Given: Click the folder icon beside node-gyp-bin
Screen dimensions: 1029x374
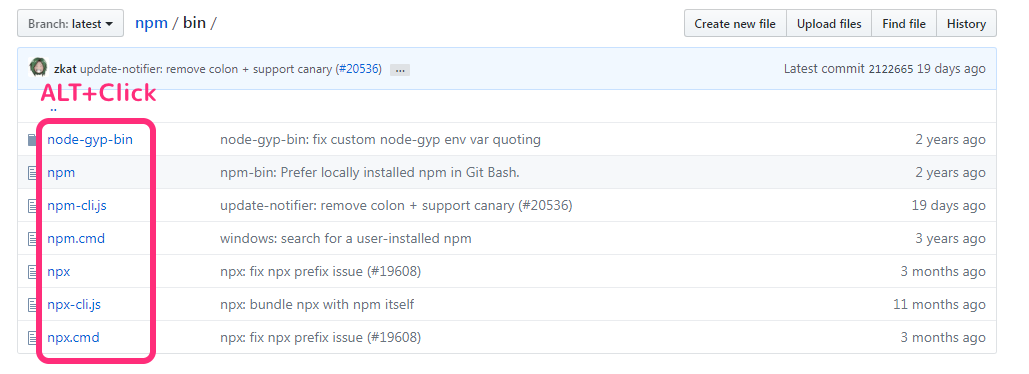Looking at the screenshot, I should pyautogui.click(x=33, y=140).
